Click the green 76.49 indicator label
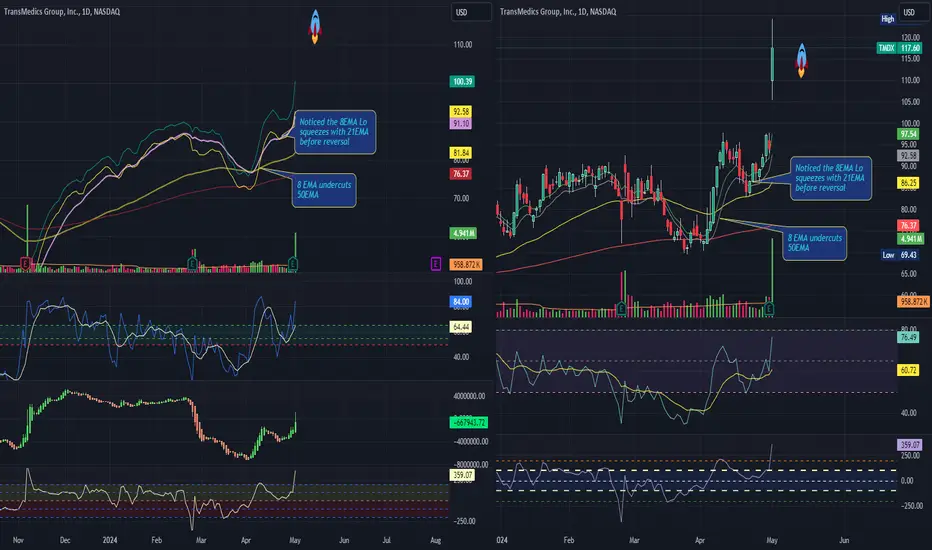This screenshot has width=932, height=550. [908, 337]
